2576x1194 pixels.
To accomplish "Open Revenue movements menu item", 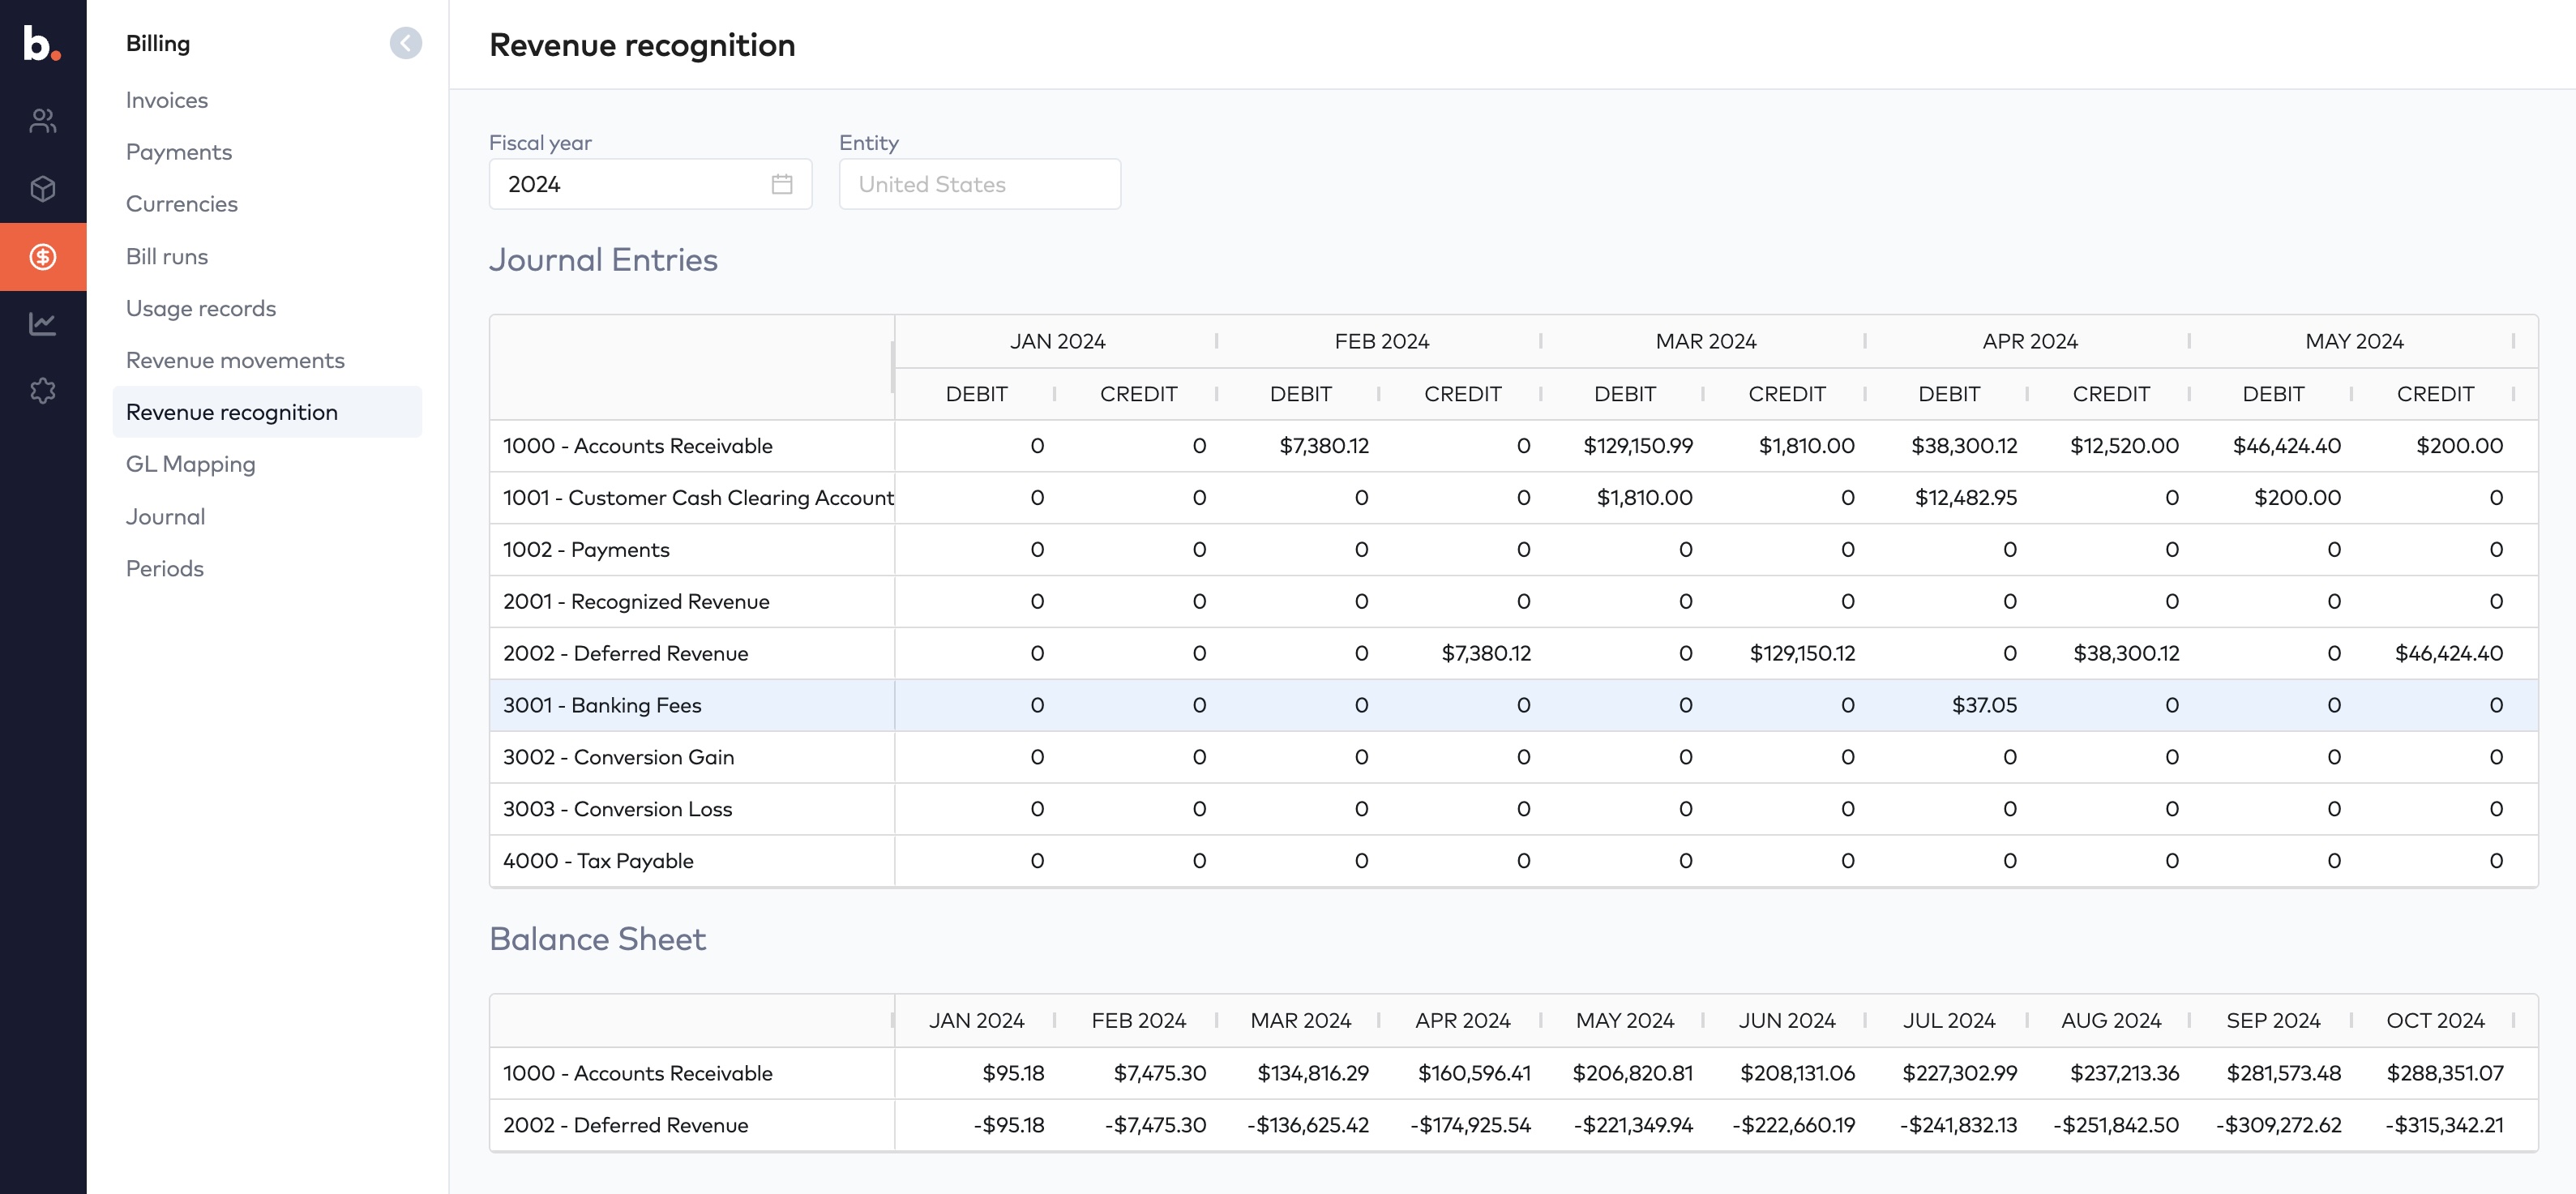I will [x=235, y=360].
